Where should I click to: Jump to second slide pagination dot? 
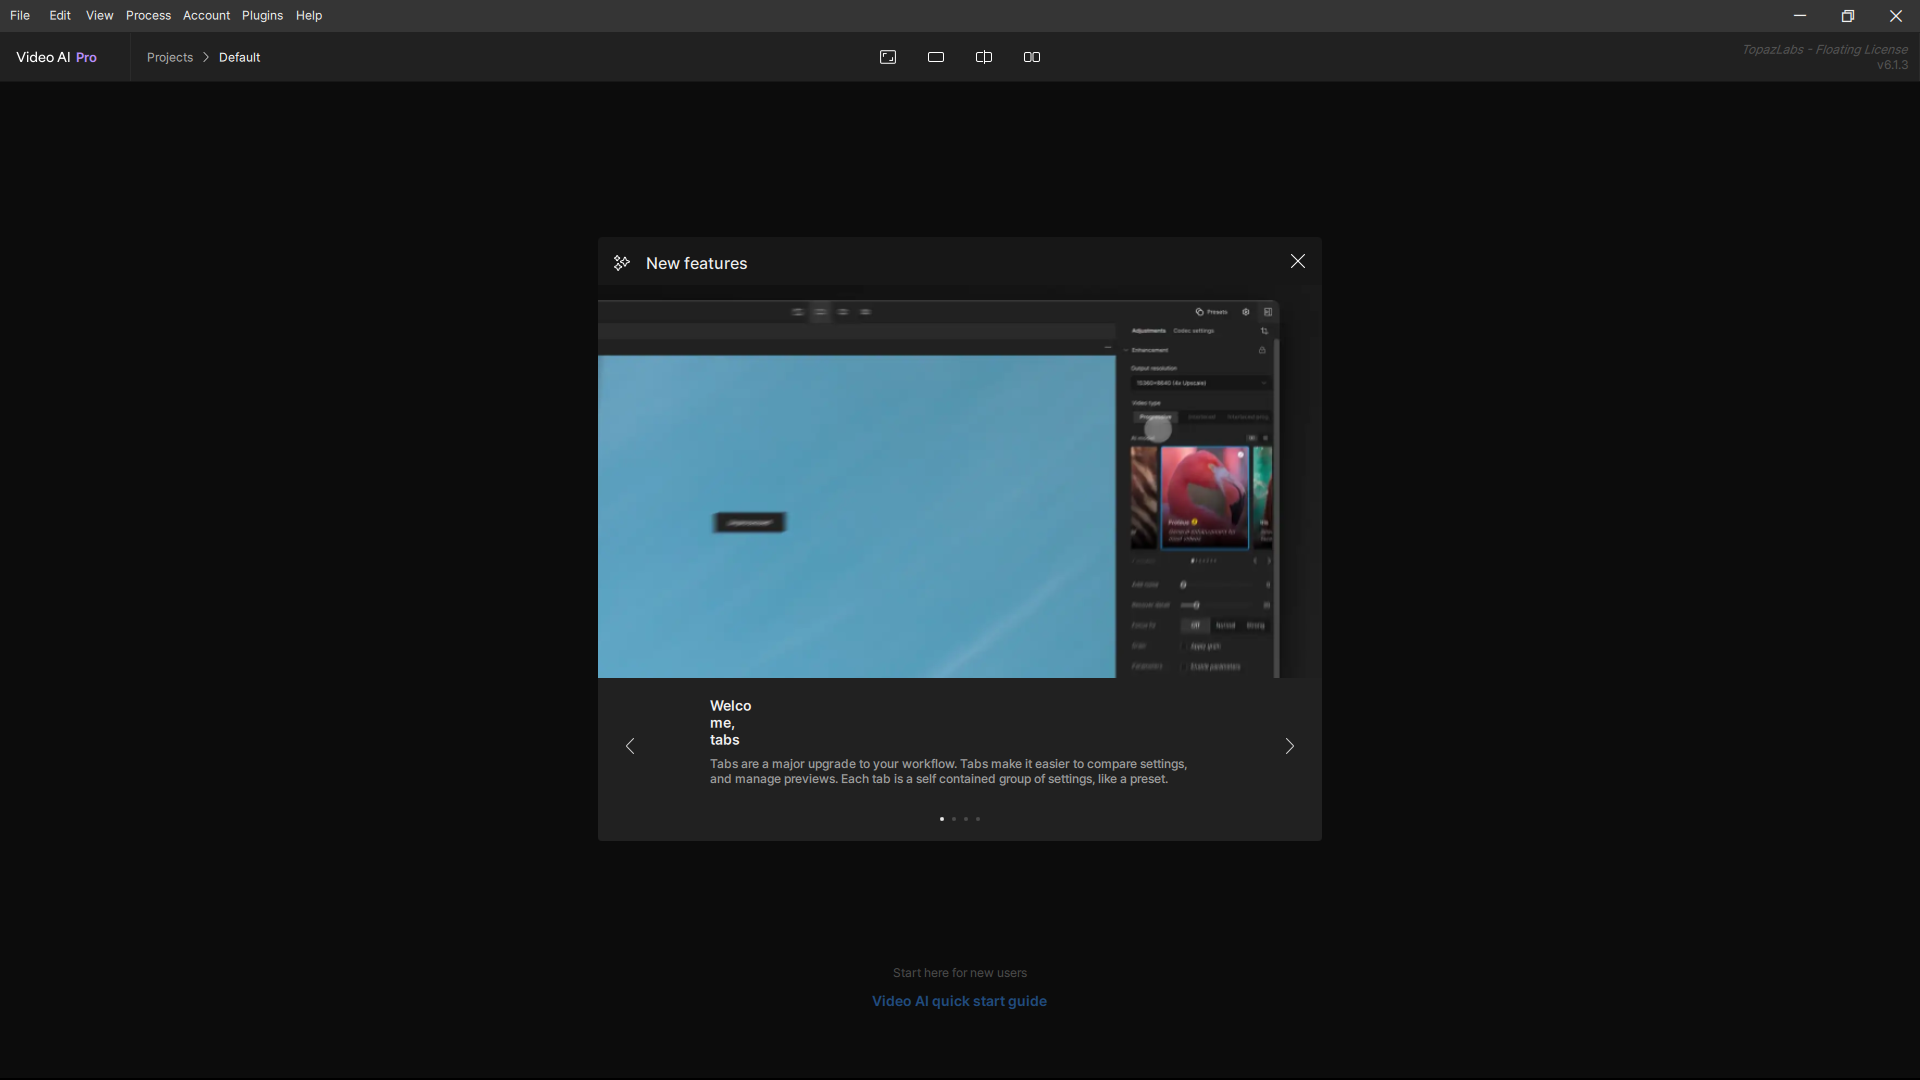click(x=954, y=819)
